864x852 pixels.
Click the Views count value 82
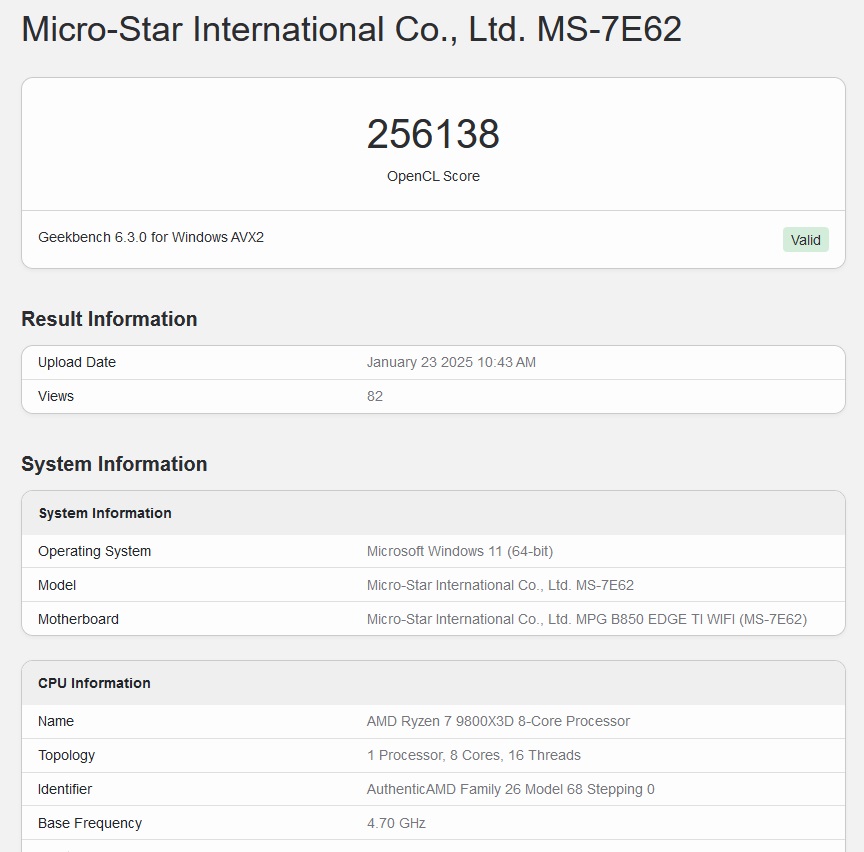375,396
